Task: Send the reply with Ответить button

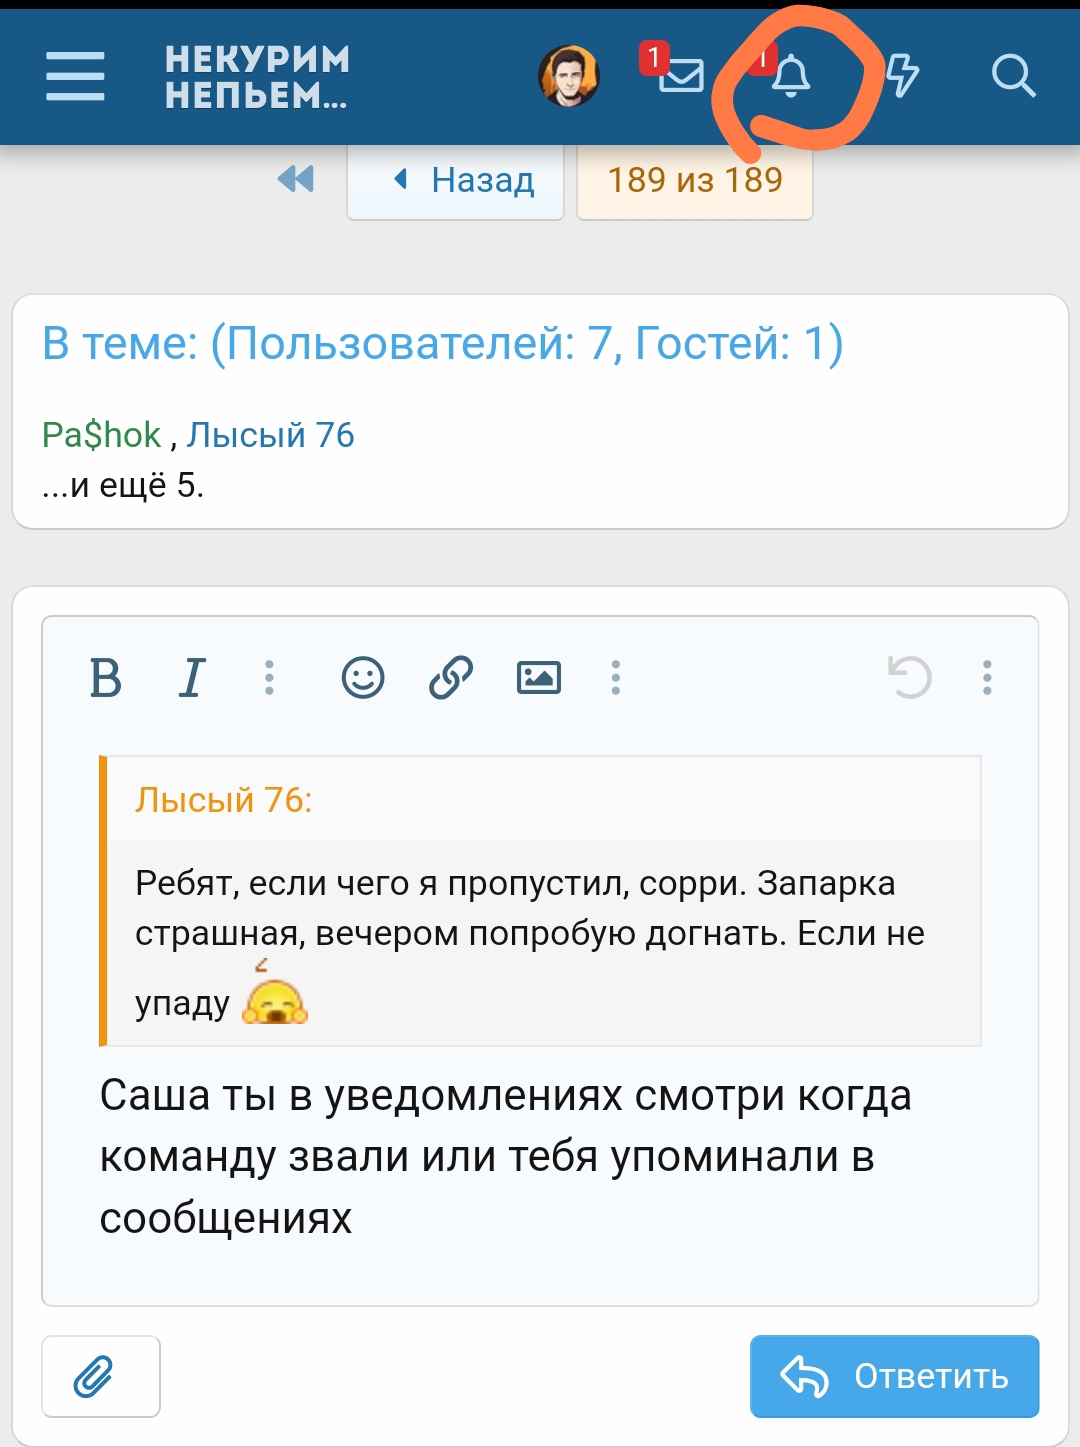Action: pyautogui.click(x=893, y=1376)
